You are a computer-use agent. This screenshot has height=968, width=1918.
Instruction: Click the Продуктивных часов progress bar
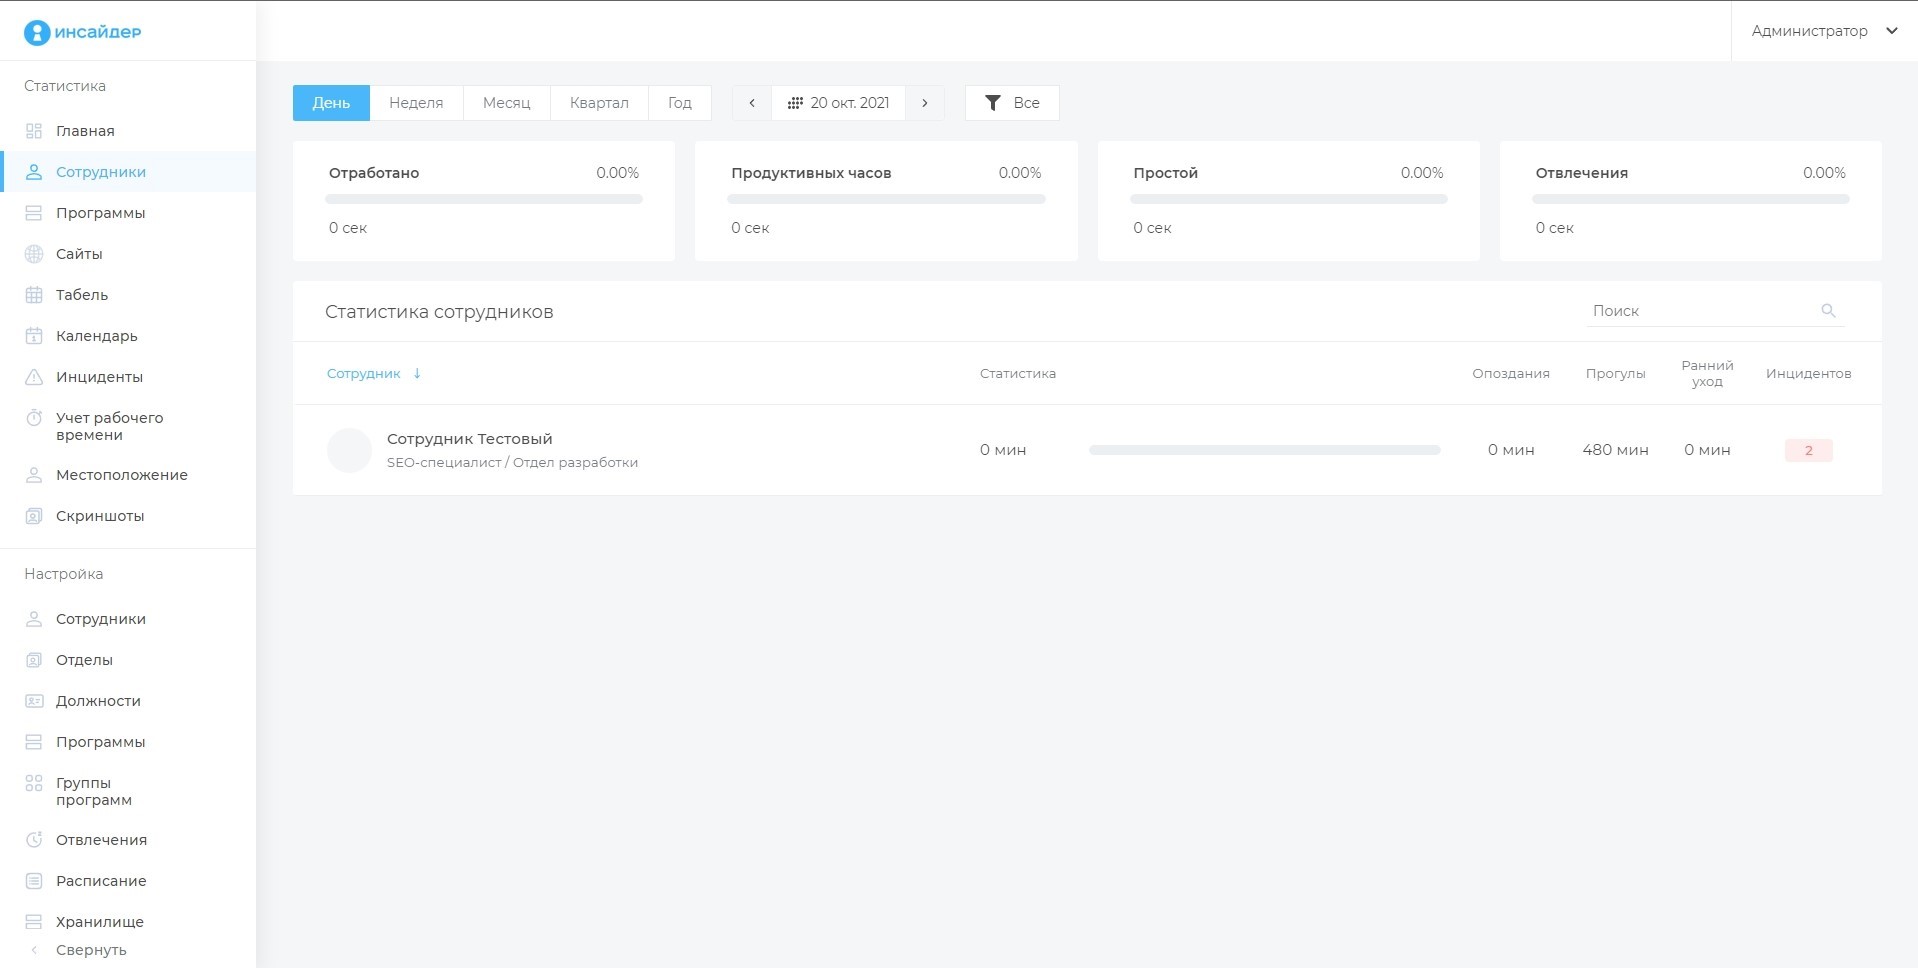click(886, 199)
